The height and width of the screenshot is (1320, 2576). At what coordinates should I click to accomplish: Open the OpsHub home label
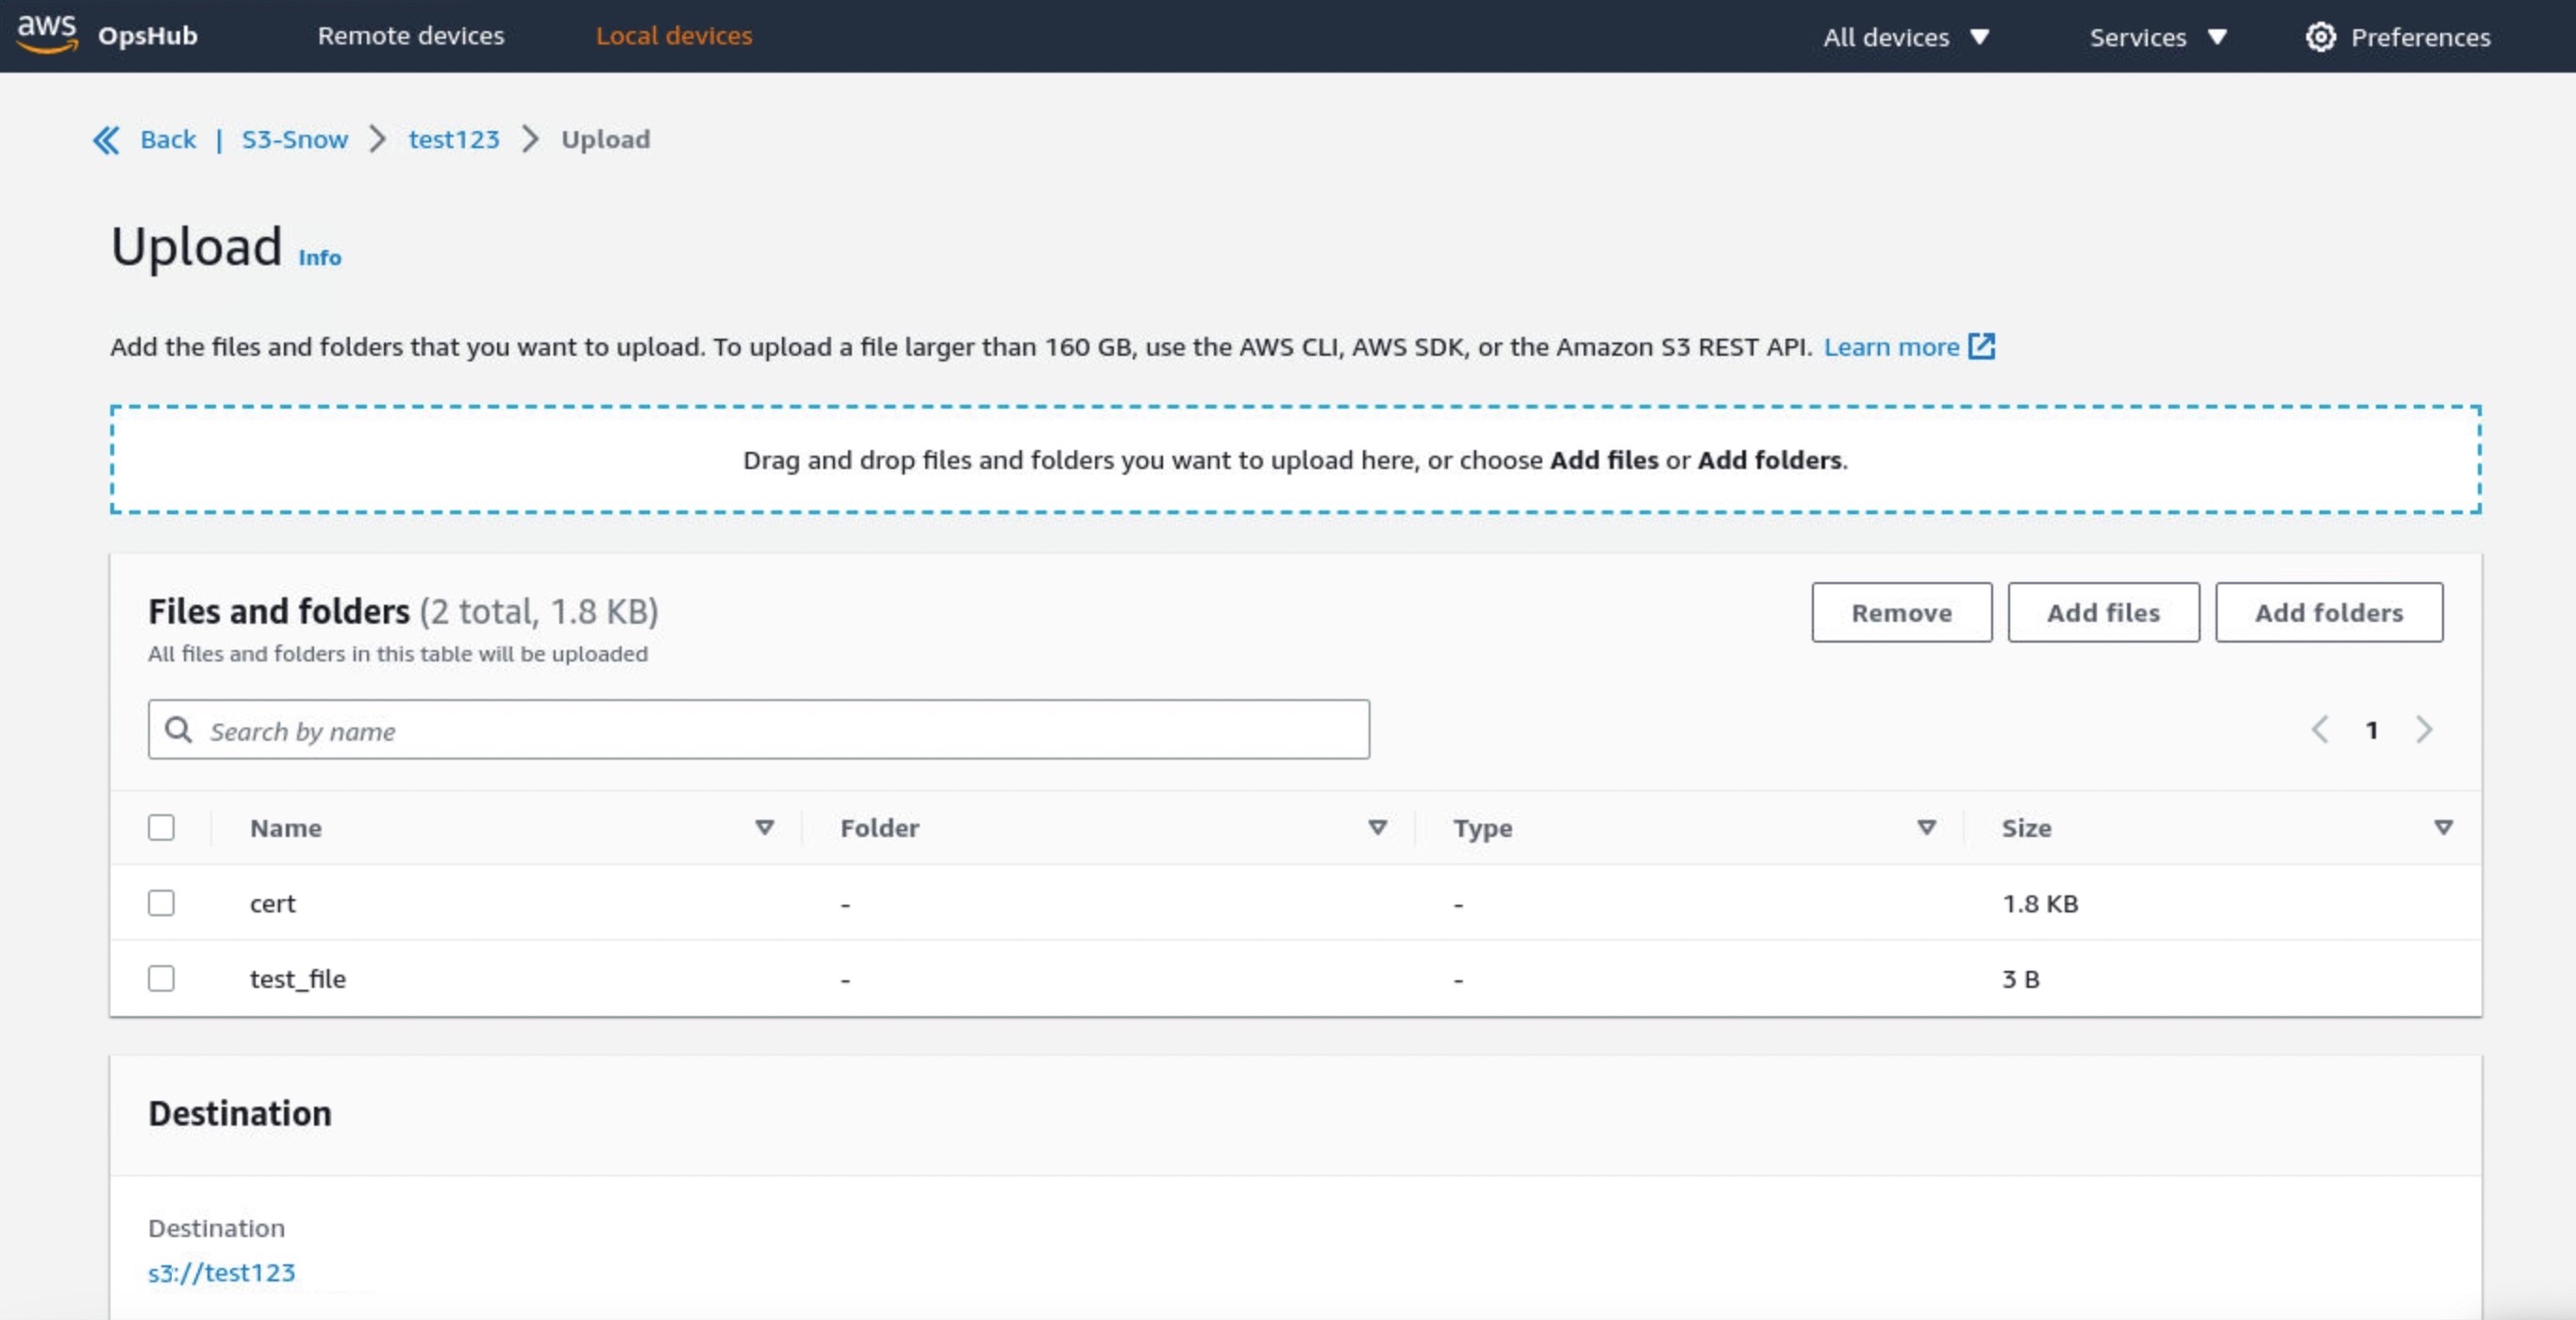click(x=148, y=35)
